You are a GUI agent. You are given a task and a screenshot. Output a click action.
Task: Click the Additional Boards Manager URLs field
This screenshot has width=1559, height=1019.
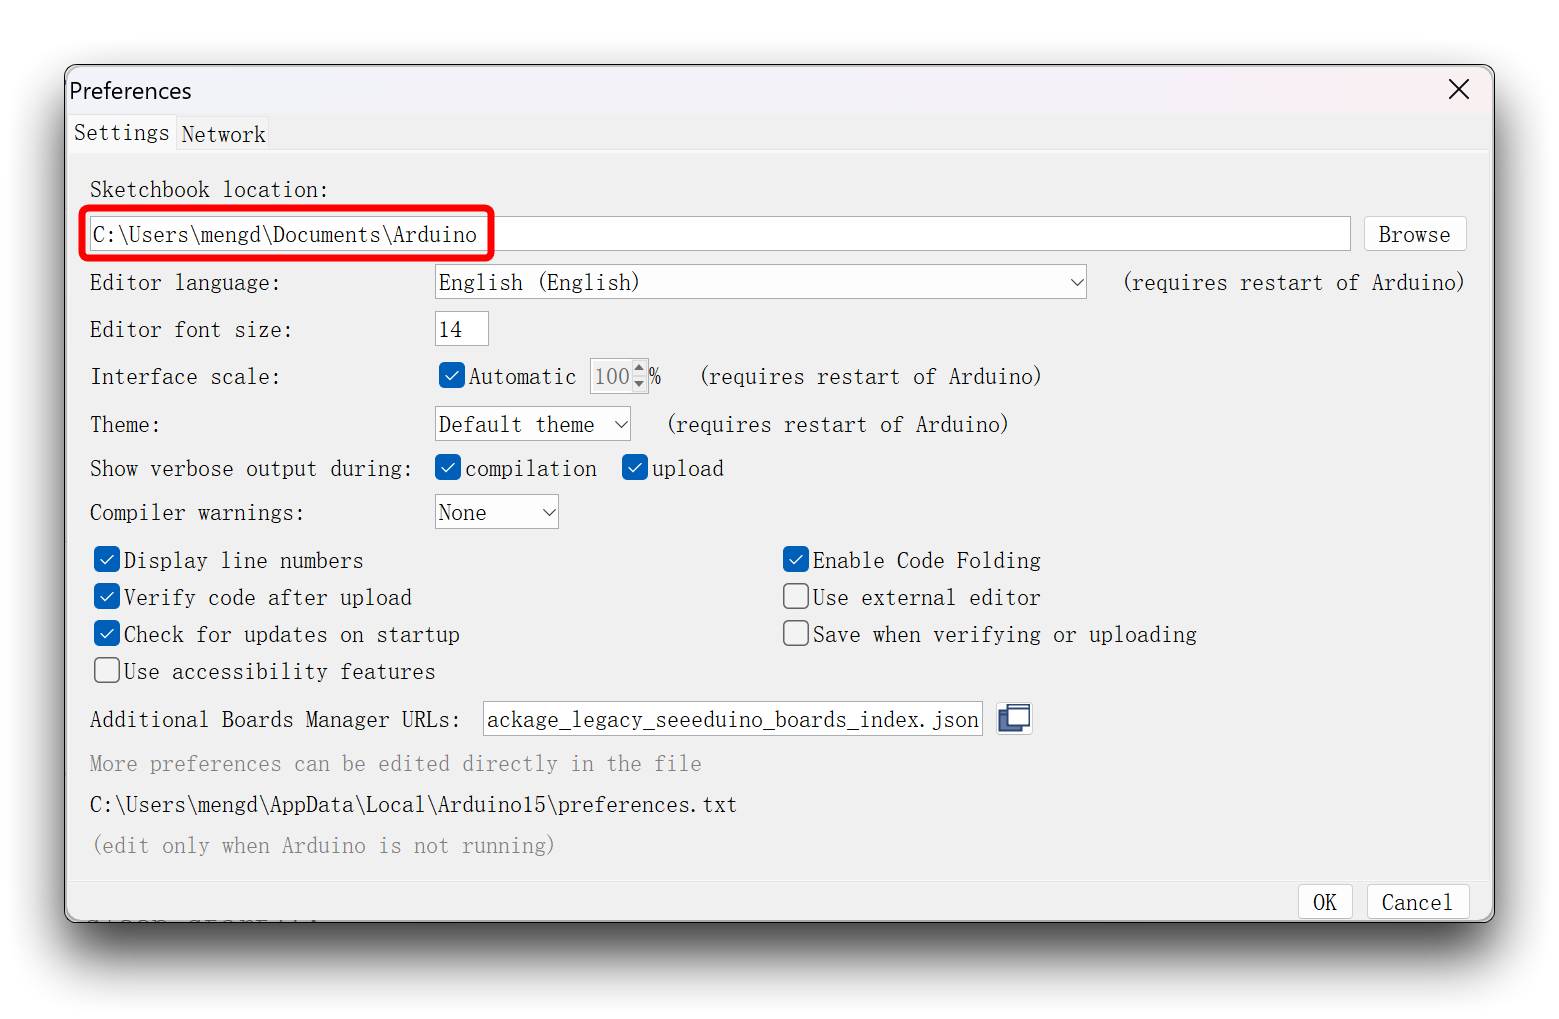click(733, 719)
